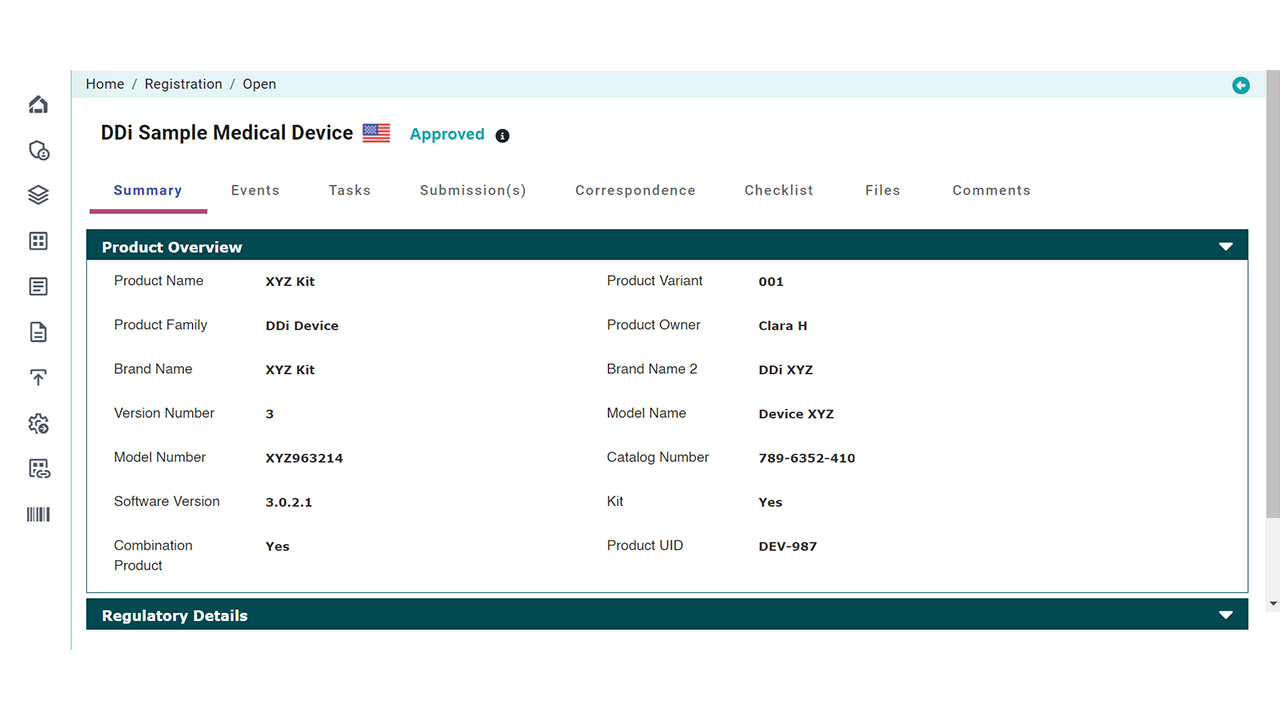This screenshot has height=720, width=1280.
Task: Click the United States flag icon
Action: pyautogui.click(x=376, y=133)
